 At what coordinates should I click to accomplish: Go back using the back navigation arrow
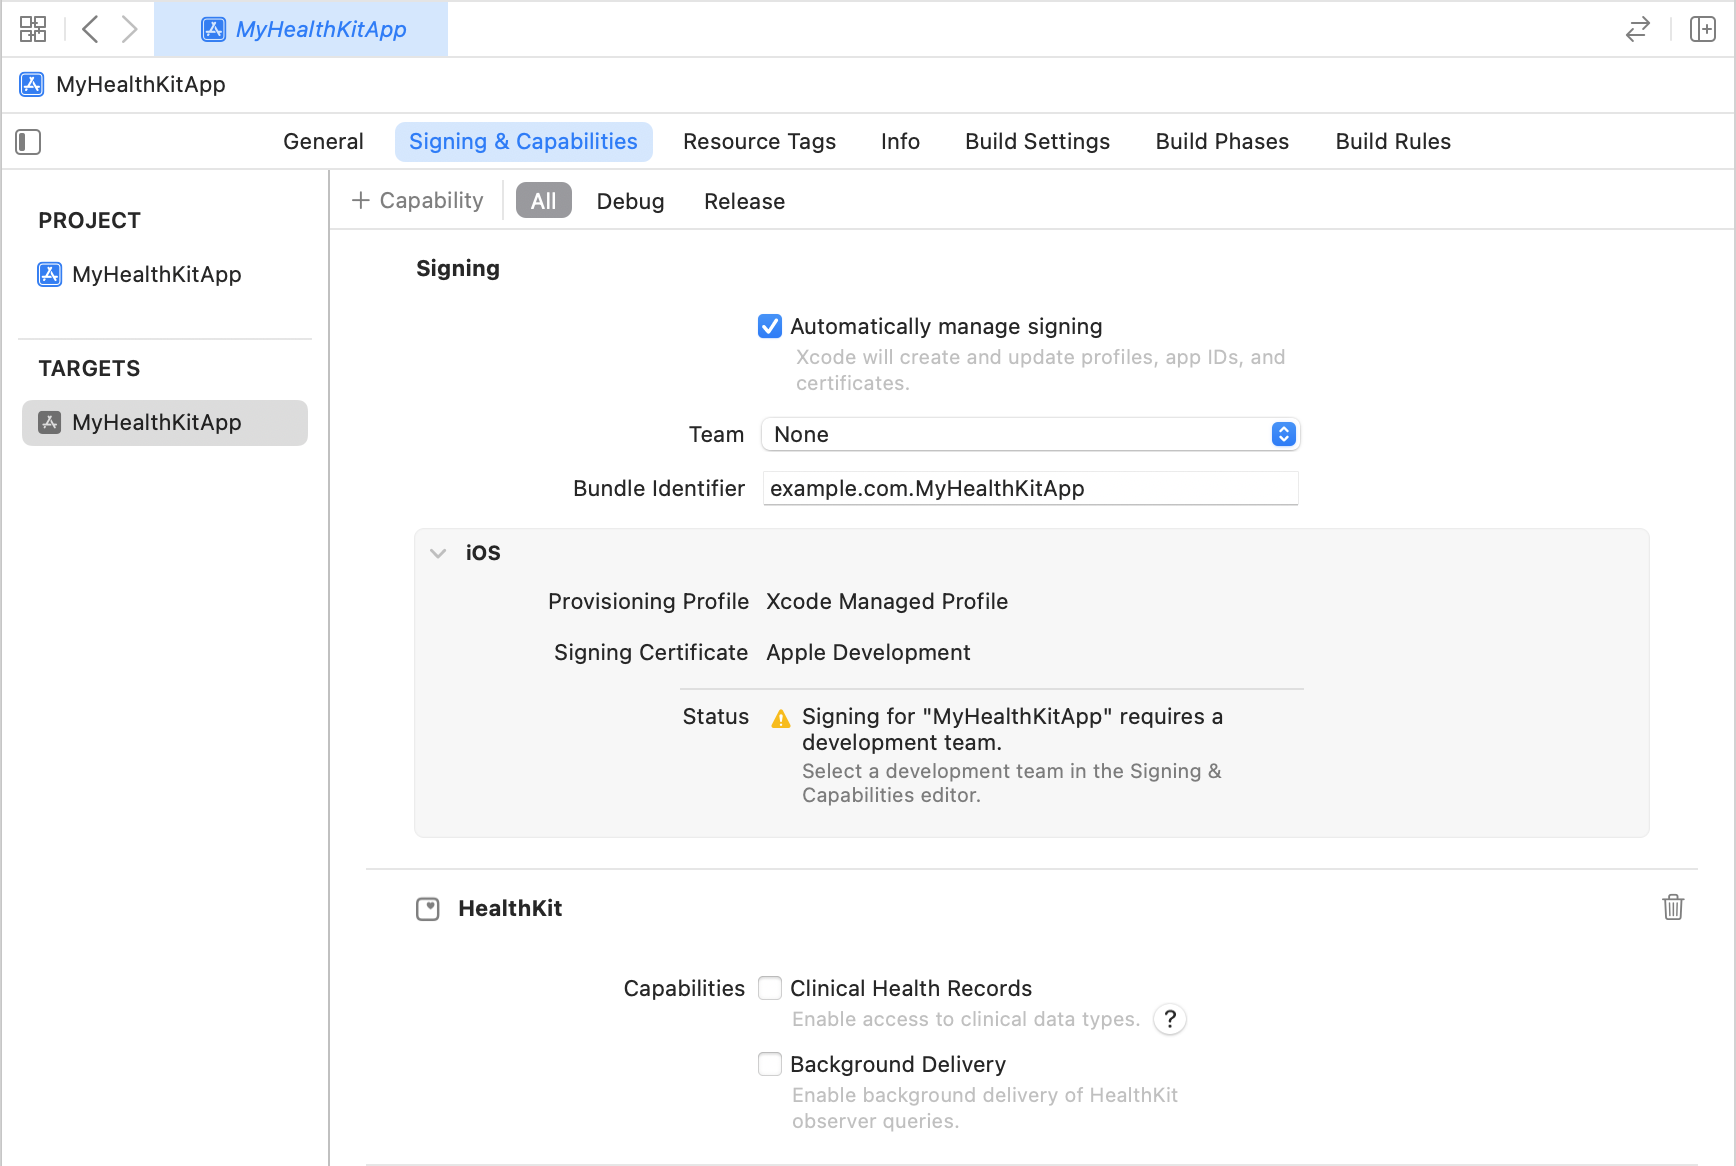pos(90,29)
